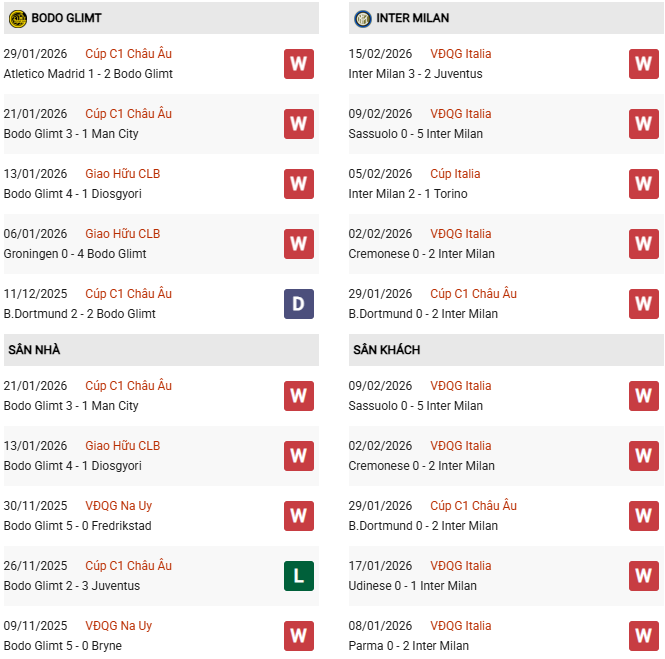Click the Atletico Madrid 1-2 Bodo Glimt result
The height and width of the screenshot is (659, 665).
88,74
